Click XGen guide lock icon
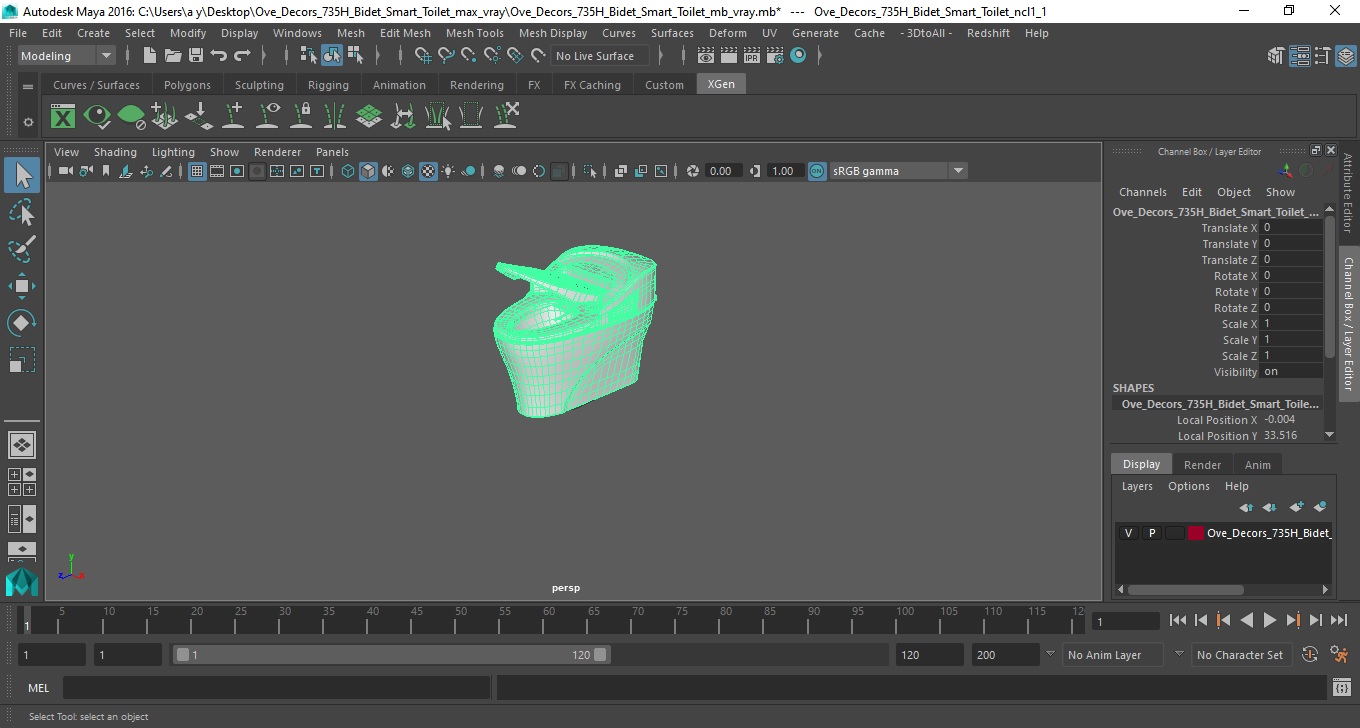The height and width of the screenshot is (728, 1360). (x=301, y=117)
